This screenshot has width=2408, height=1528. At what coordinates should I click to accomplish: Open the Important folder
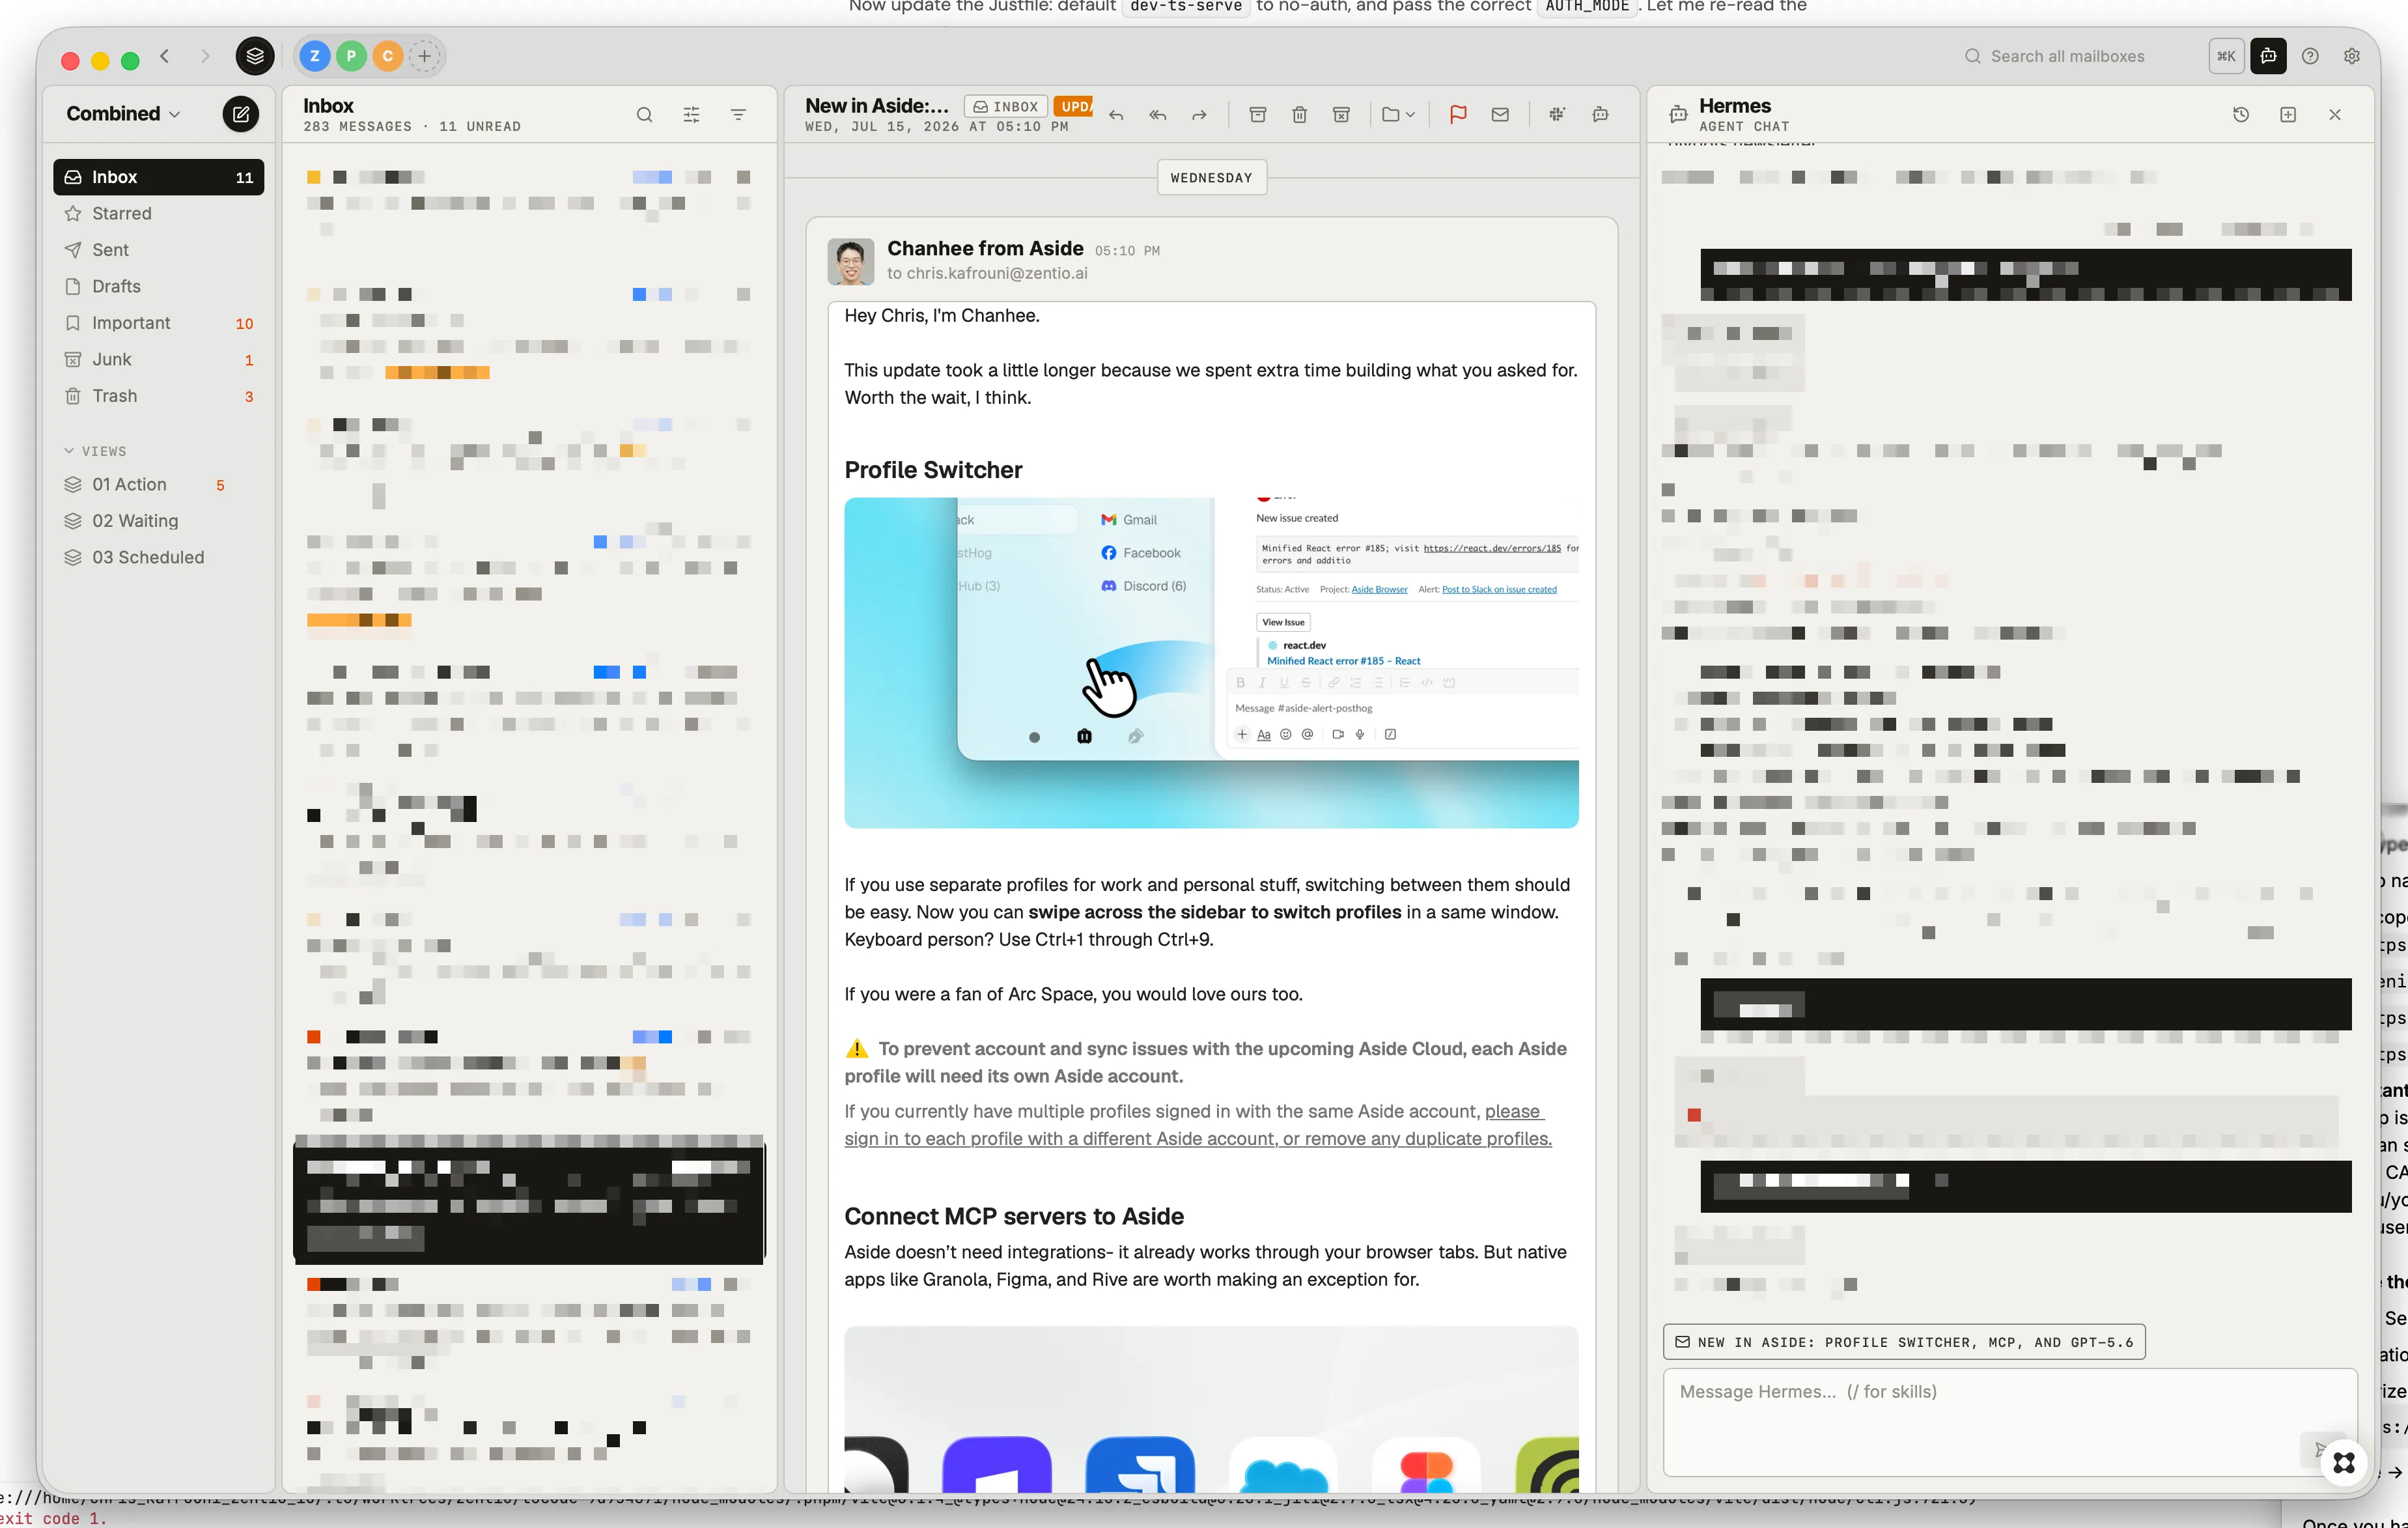[158, 323]
